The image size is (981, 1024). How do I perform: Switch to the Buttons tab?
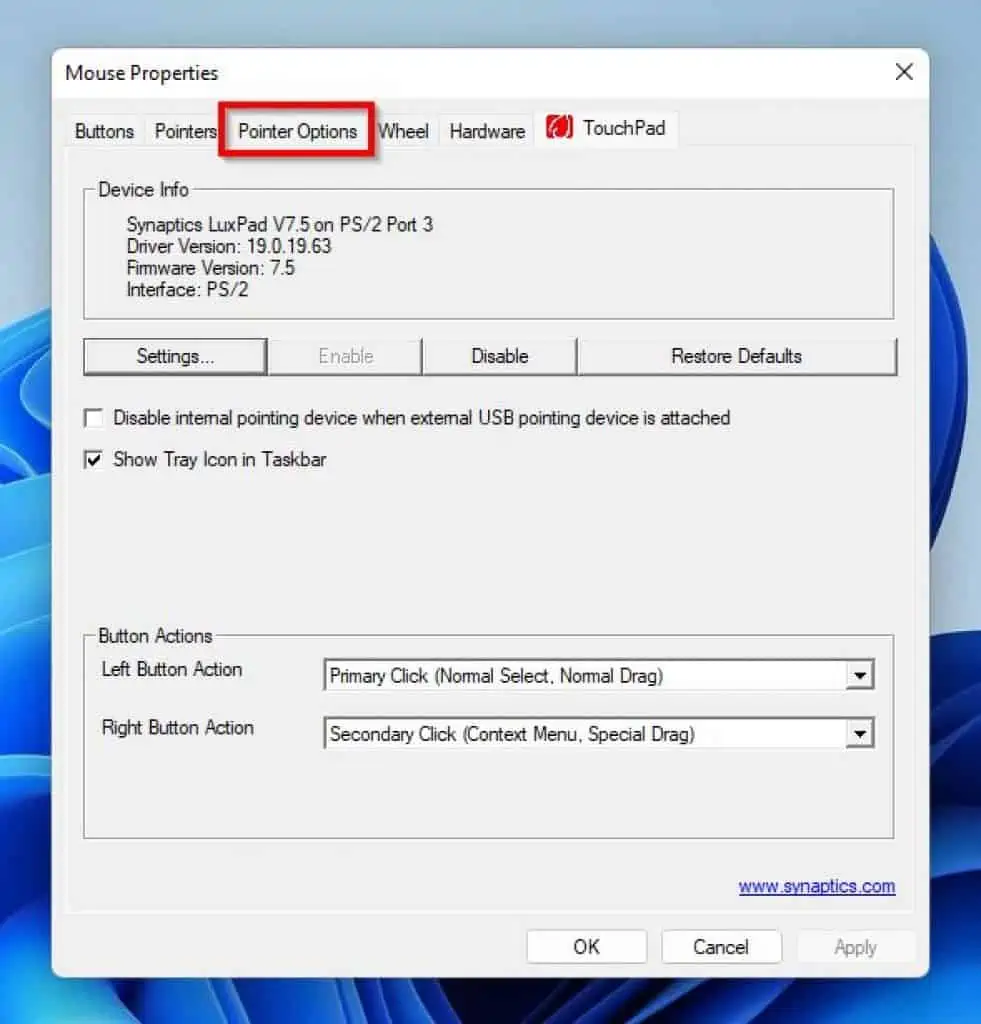tap(105, 131)
